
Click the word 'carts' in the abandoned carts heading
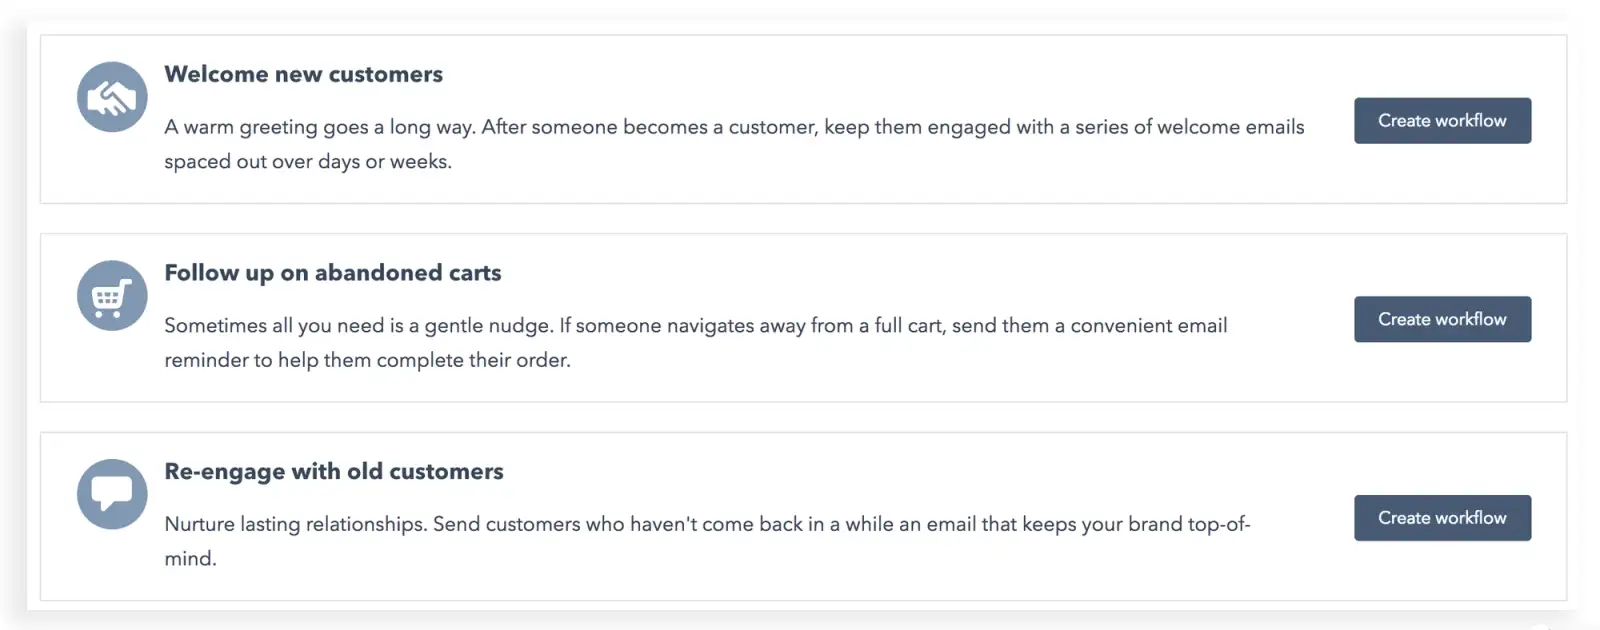pos(475,273)
